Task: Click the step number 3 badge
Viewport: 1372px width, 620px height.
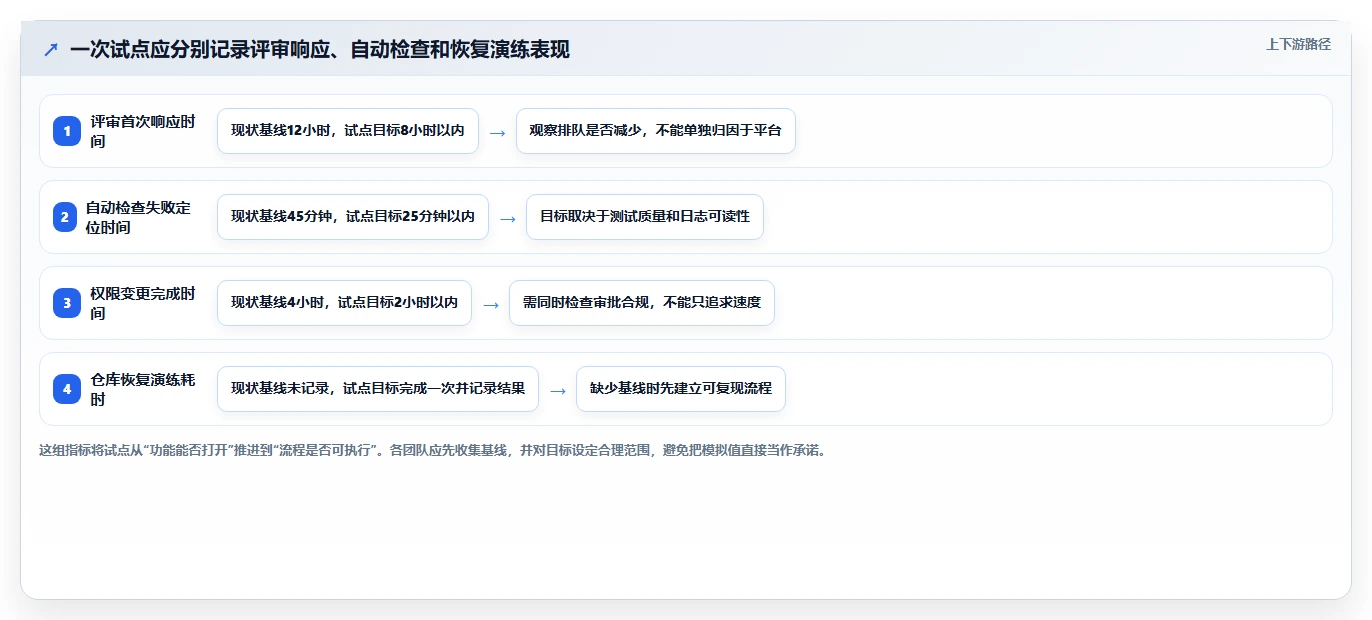Action: pyautogui.click(x=67, y=303)
